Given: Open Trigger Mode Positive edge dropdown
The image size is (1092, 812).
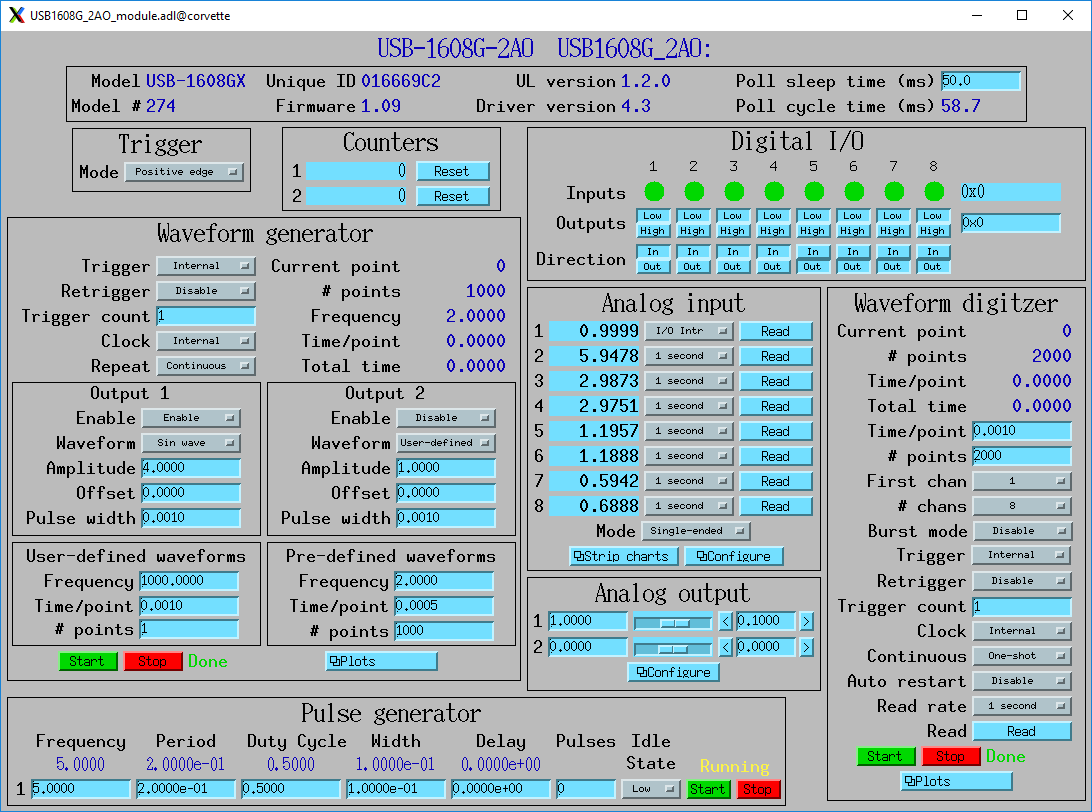Looking at the screenshot, I should click(184, 172).
